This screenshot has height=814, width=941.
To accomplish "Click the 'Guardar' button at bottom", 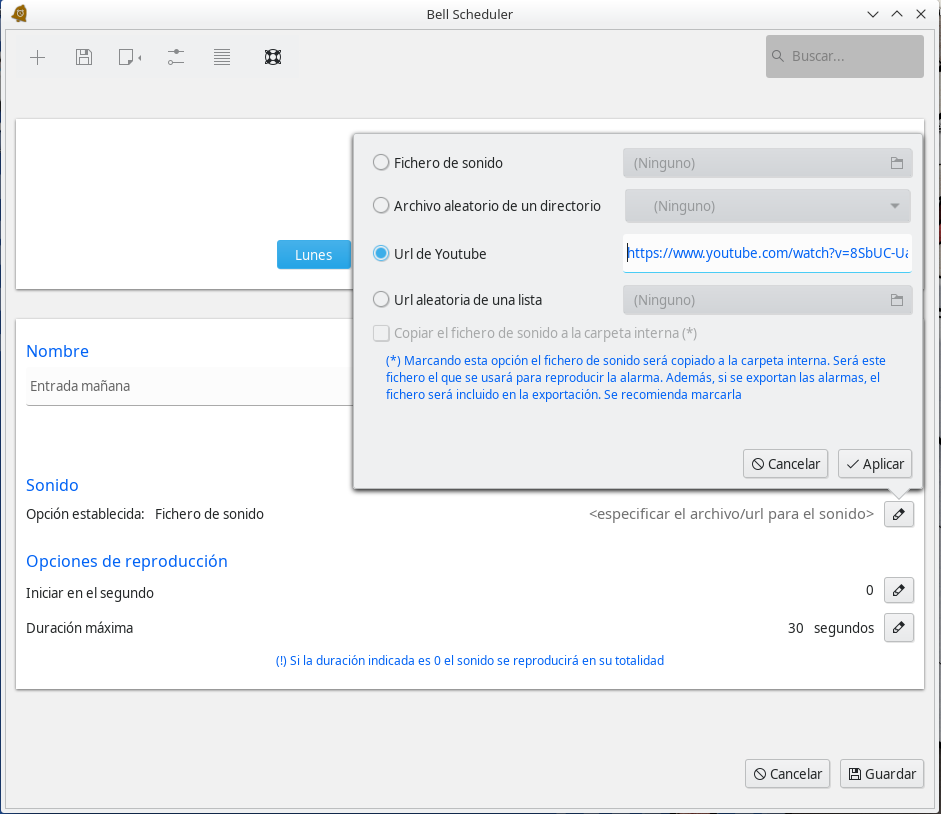I will click(x=881, y=773).
